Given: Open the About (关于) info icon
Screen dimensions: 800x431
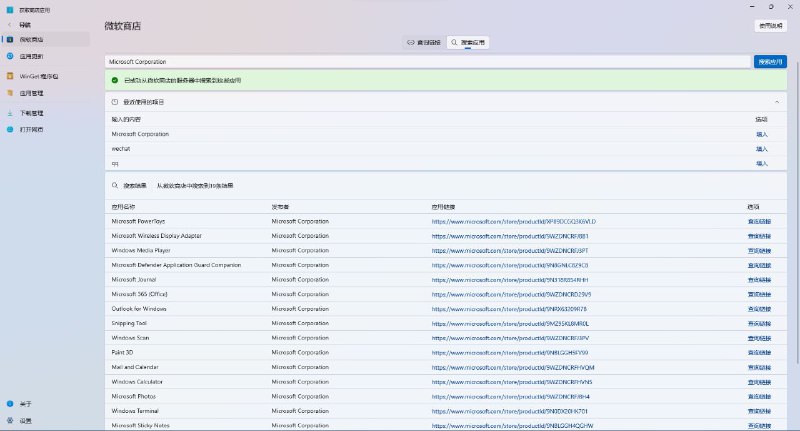Looking at the screenshot, I should [10, 404].
